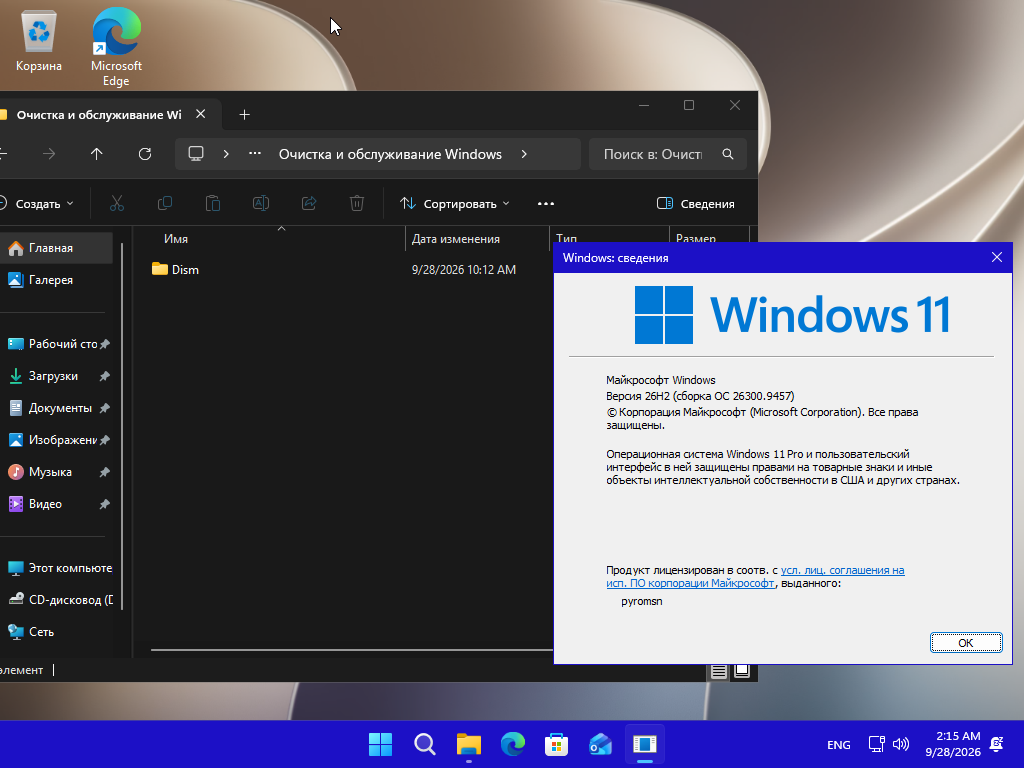1024x768 pixels.
Task: Click the Delete trash icon
Action: [357, 204]
